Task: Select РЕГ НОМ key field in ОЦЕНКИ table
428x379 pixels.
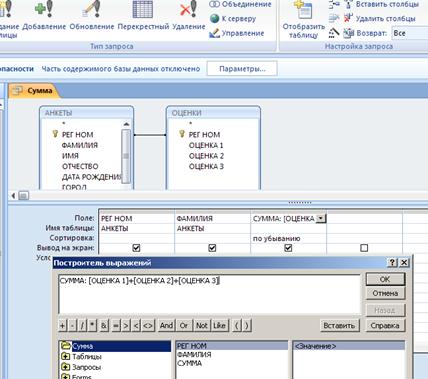Action: (204, 135)
